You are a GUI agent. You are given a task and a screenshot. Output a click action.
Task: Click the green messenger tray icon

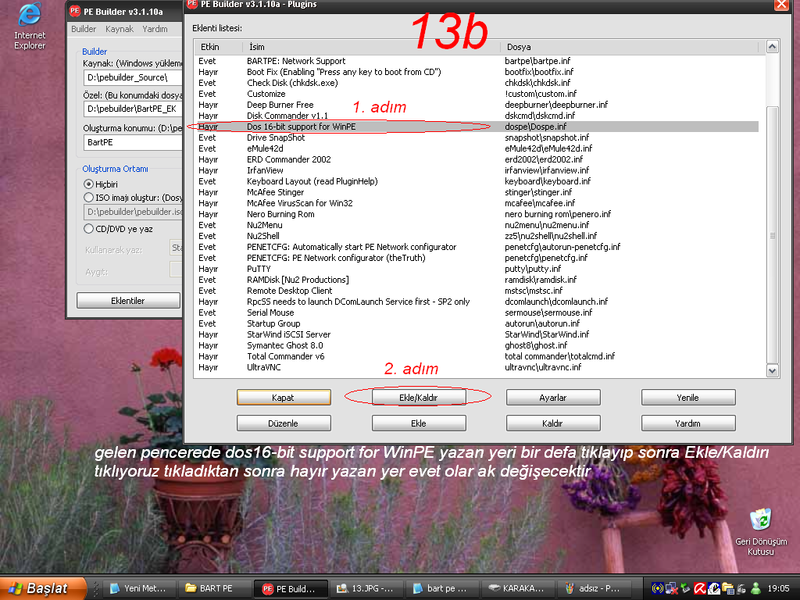click(x=756, y=588)
